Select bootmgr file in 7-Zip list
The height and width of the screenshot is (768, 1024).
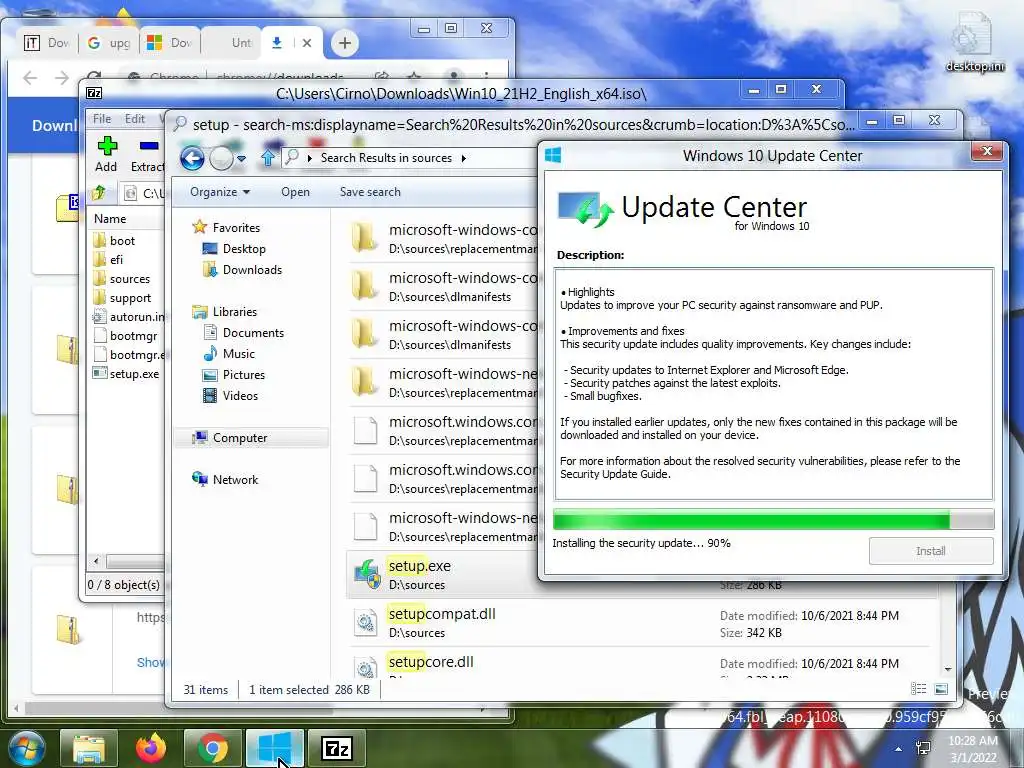pyautogui.click(x=133, y=336)
